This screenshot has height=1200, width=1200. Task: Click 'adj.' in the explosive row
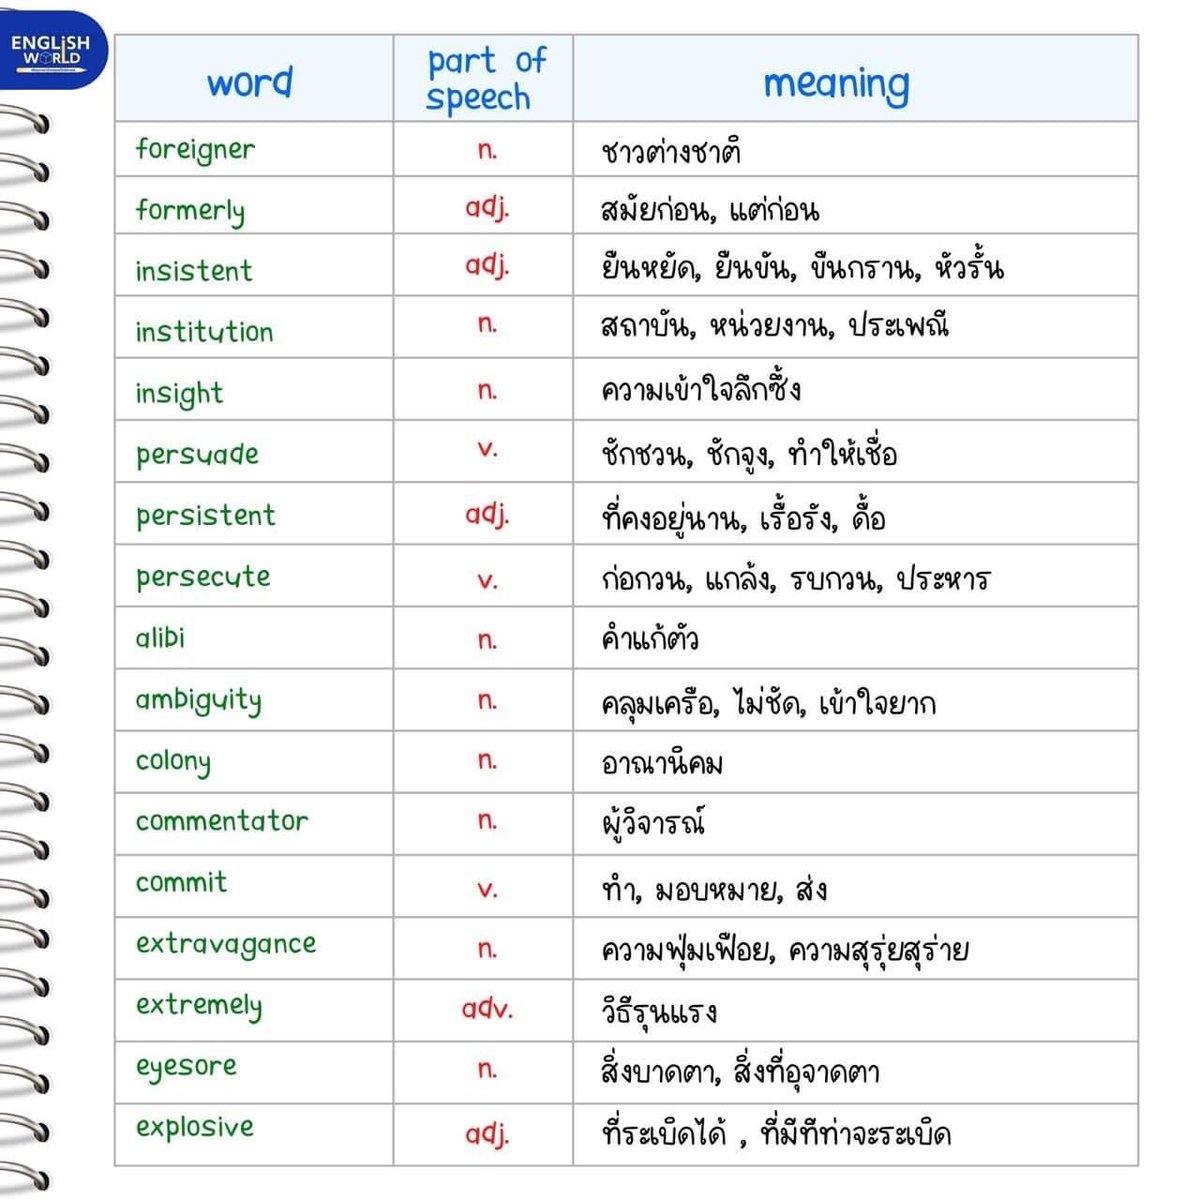pyautogui.click(x=487, y=1135)
